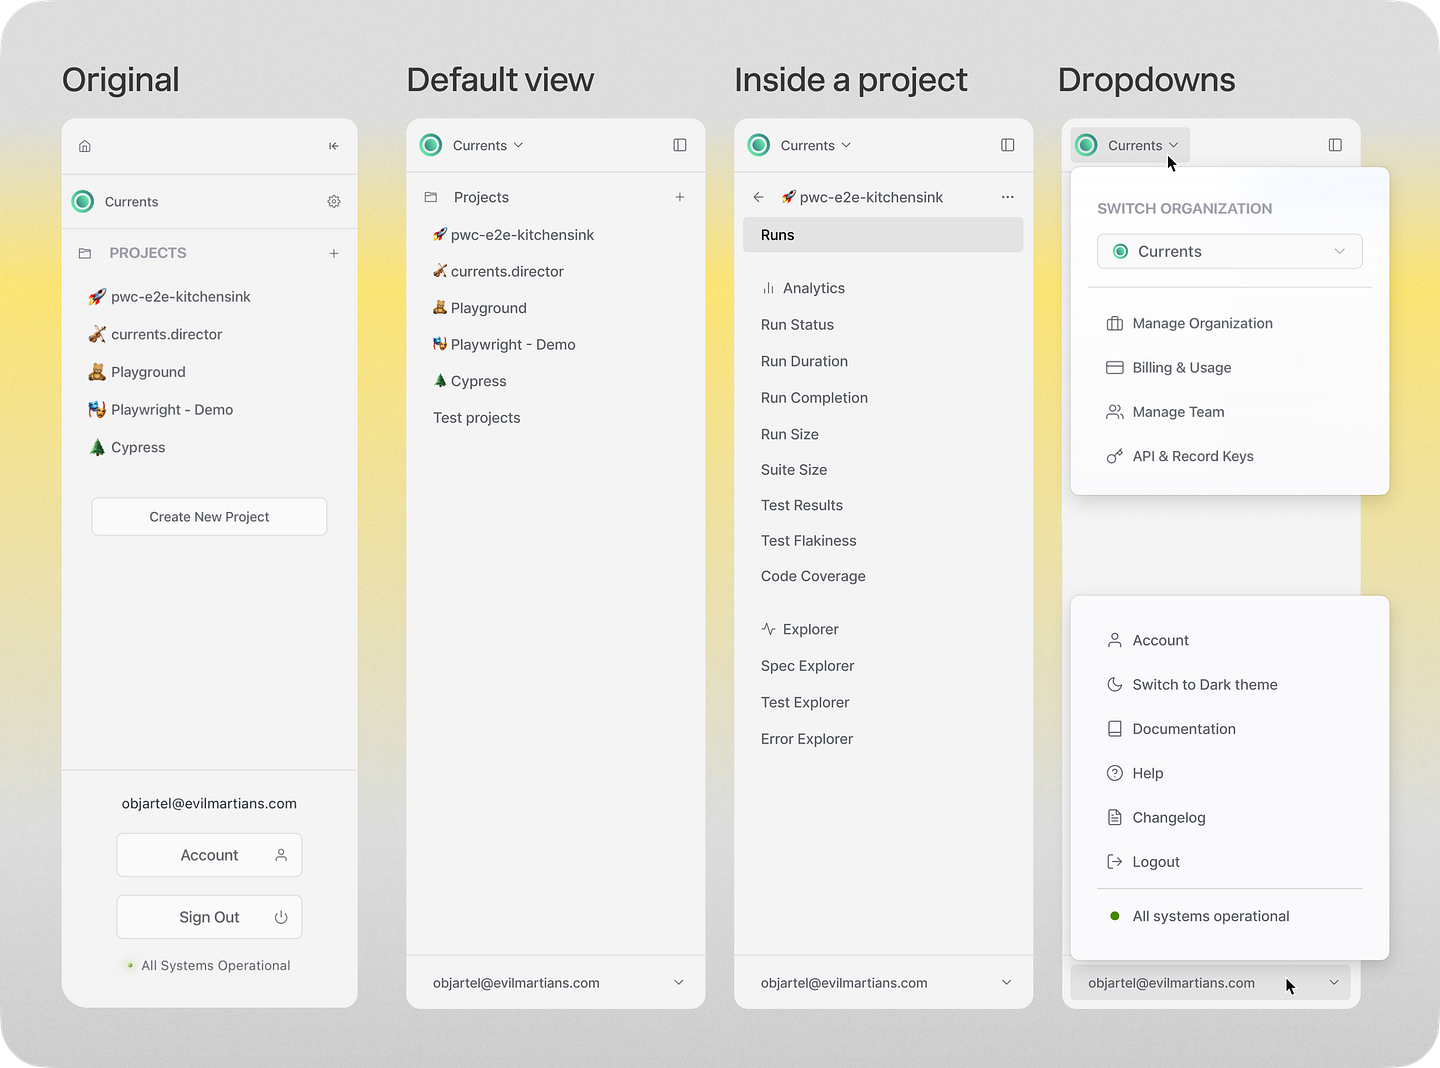This screenshot has width=1440, height=1068.
Task: Click the plus icon beside Projects in Default view
Action: (680, 197)
